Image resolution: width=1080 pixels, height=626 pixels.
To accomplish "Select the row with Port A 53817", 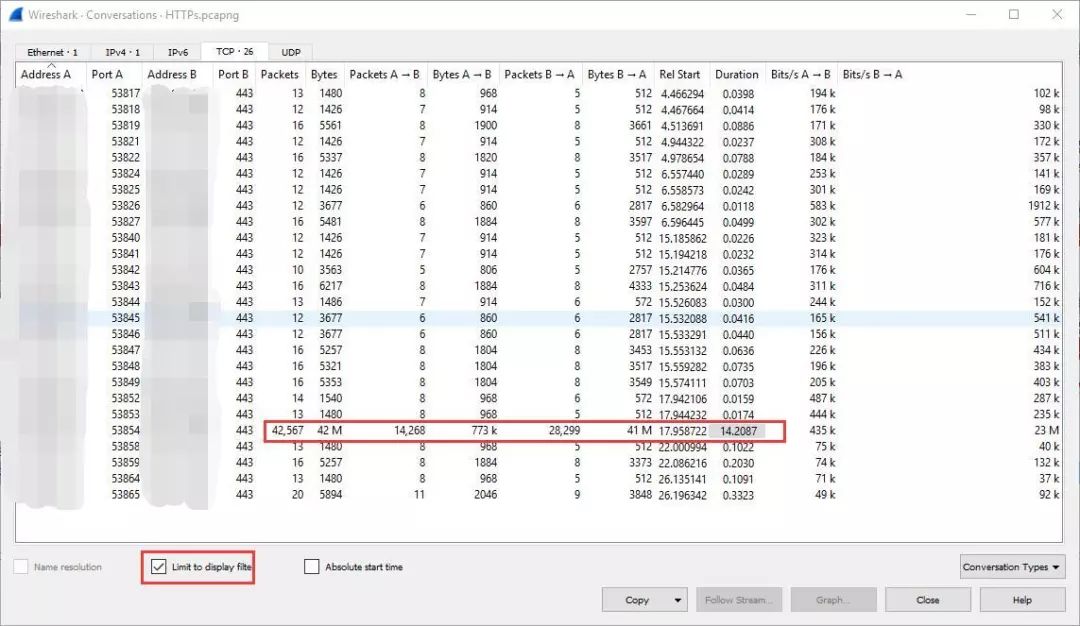I will 539,93.
